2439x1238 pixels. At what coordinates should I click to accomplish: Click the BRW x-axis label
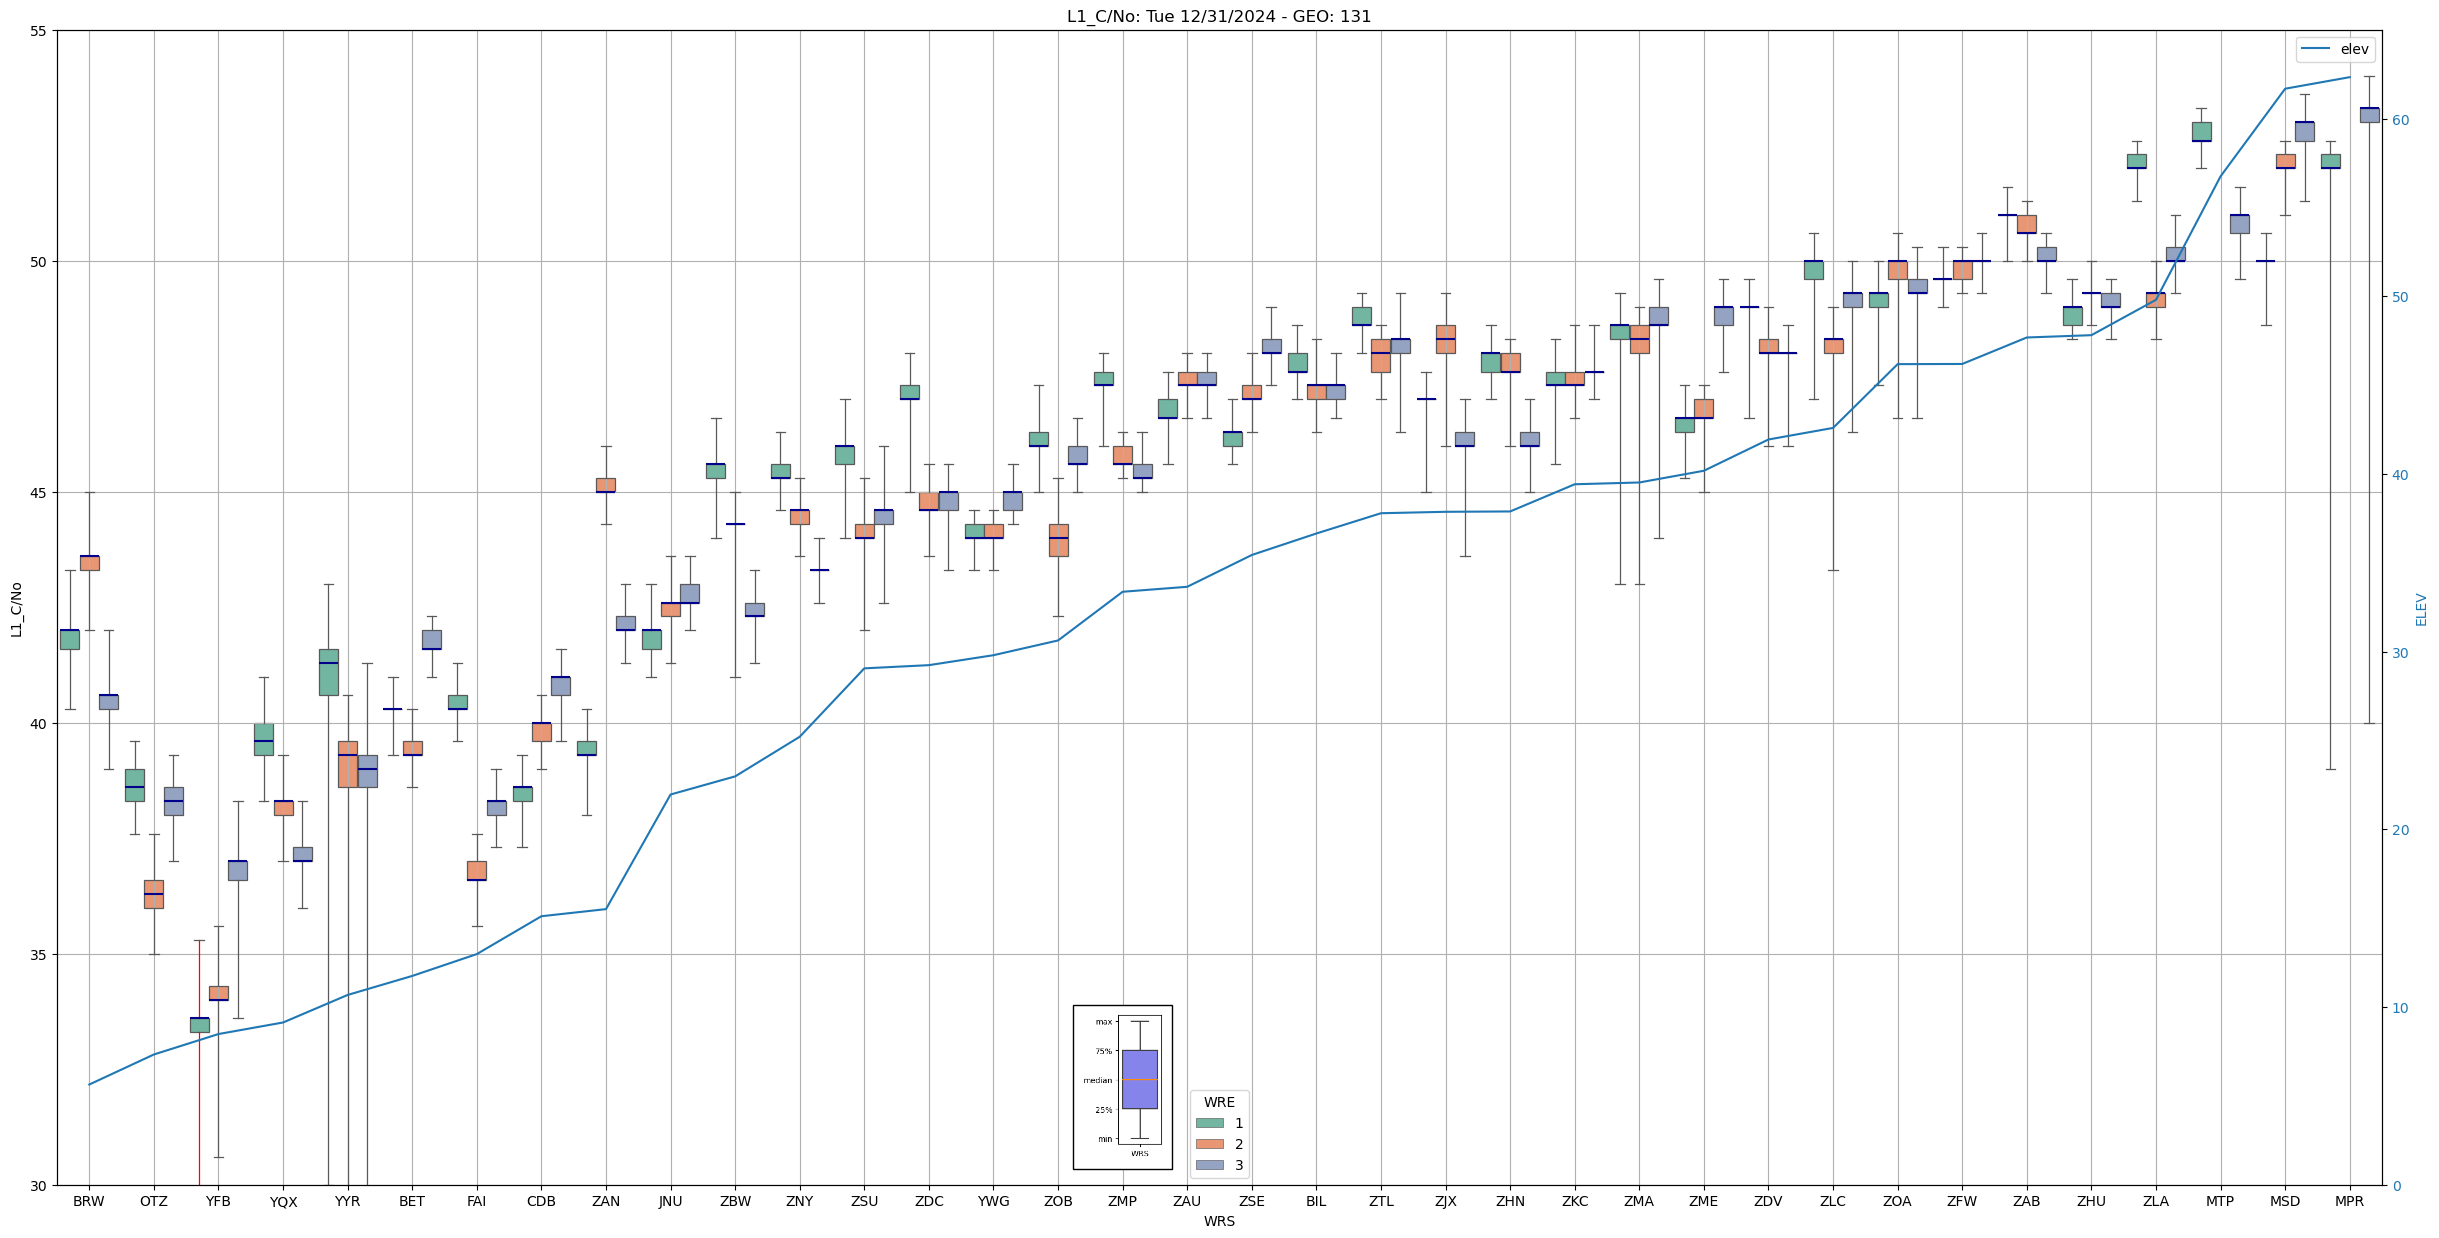[89, 1201]
